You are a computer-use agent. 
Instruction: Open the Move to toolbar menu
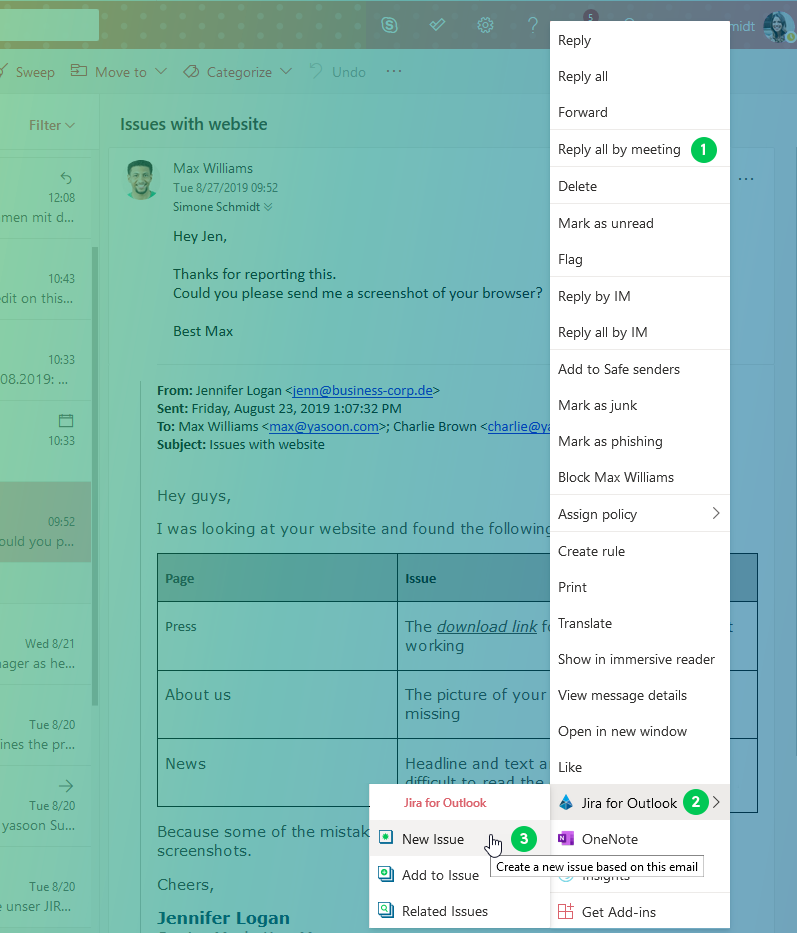coord(110,72)
